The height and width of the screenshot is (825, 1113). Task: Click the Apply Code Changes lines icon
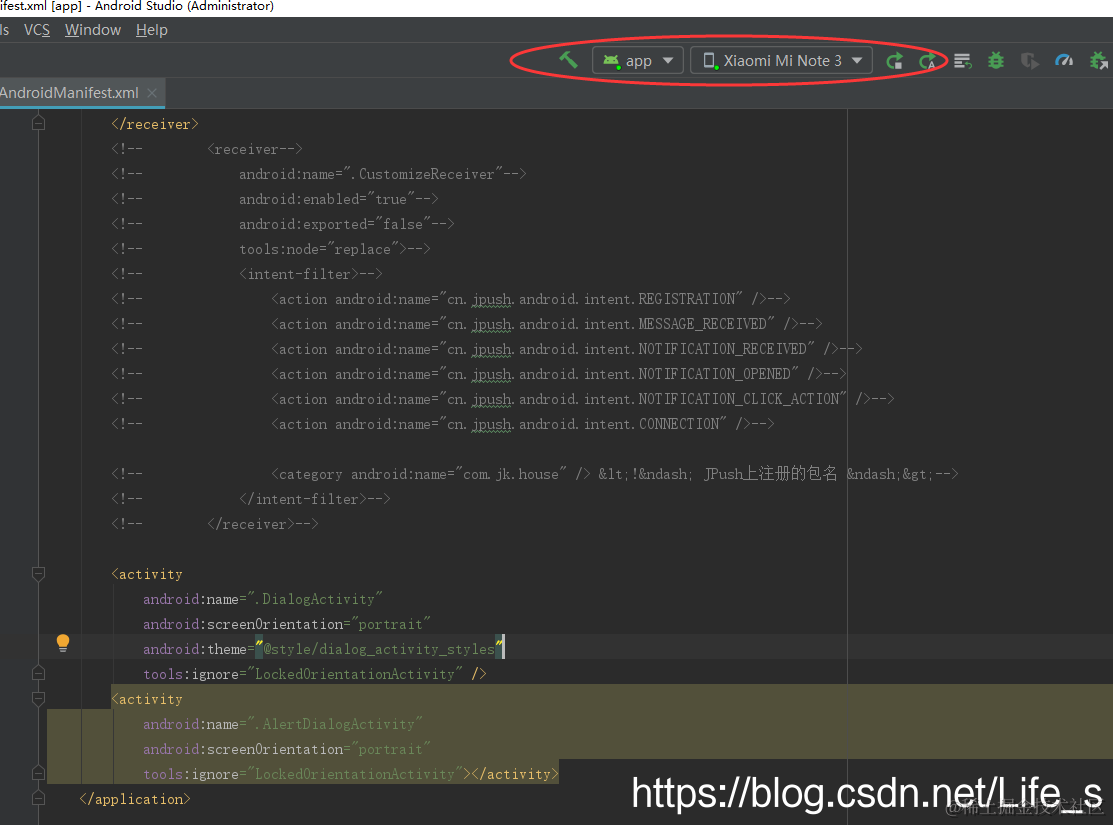(963, 61)
